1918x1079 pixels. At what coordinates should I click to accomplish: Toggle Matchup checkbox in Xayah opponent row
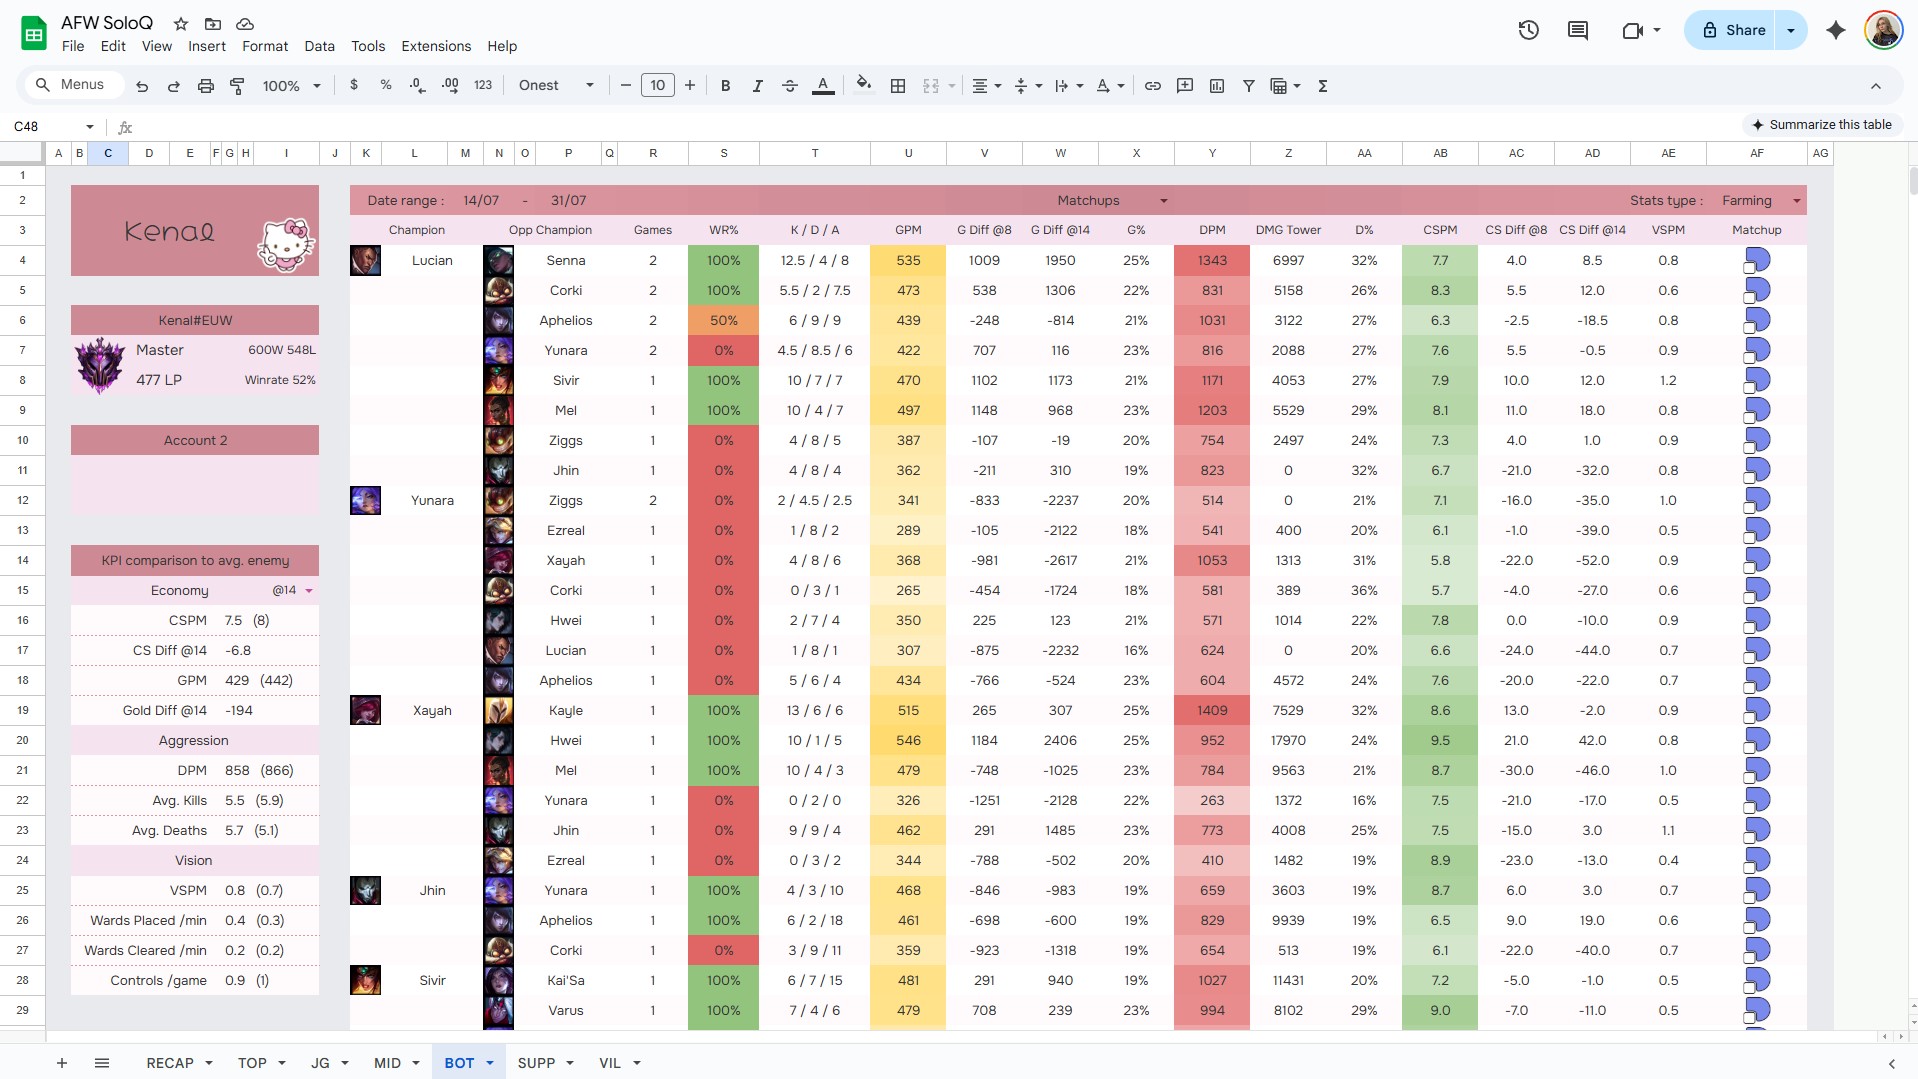tap(1750, 568)
